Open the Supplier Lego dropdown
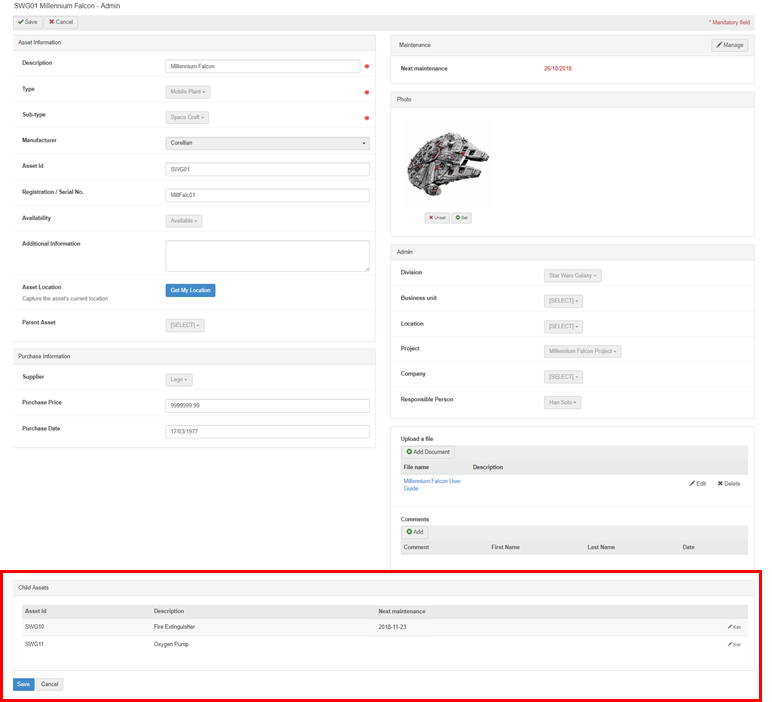772x702 pixels. click(179, 380)
